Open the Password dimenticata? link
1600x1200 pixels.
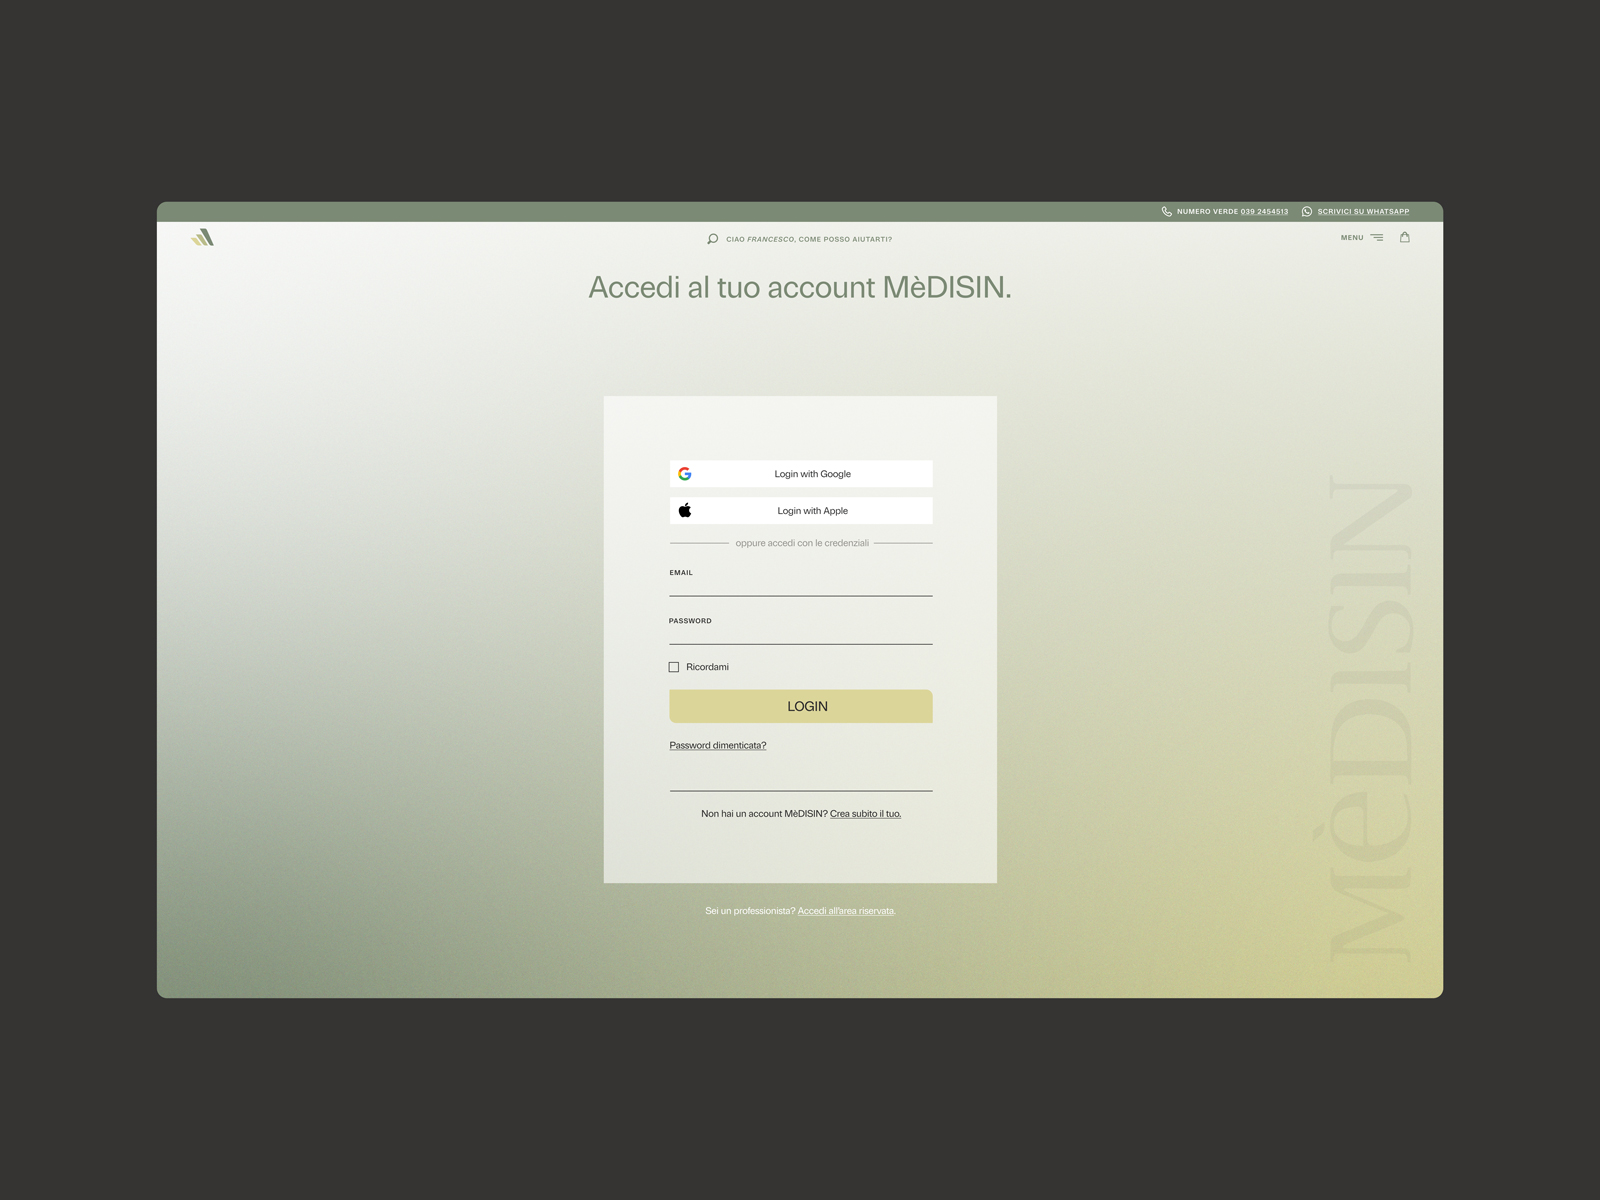tap(718, 745)
